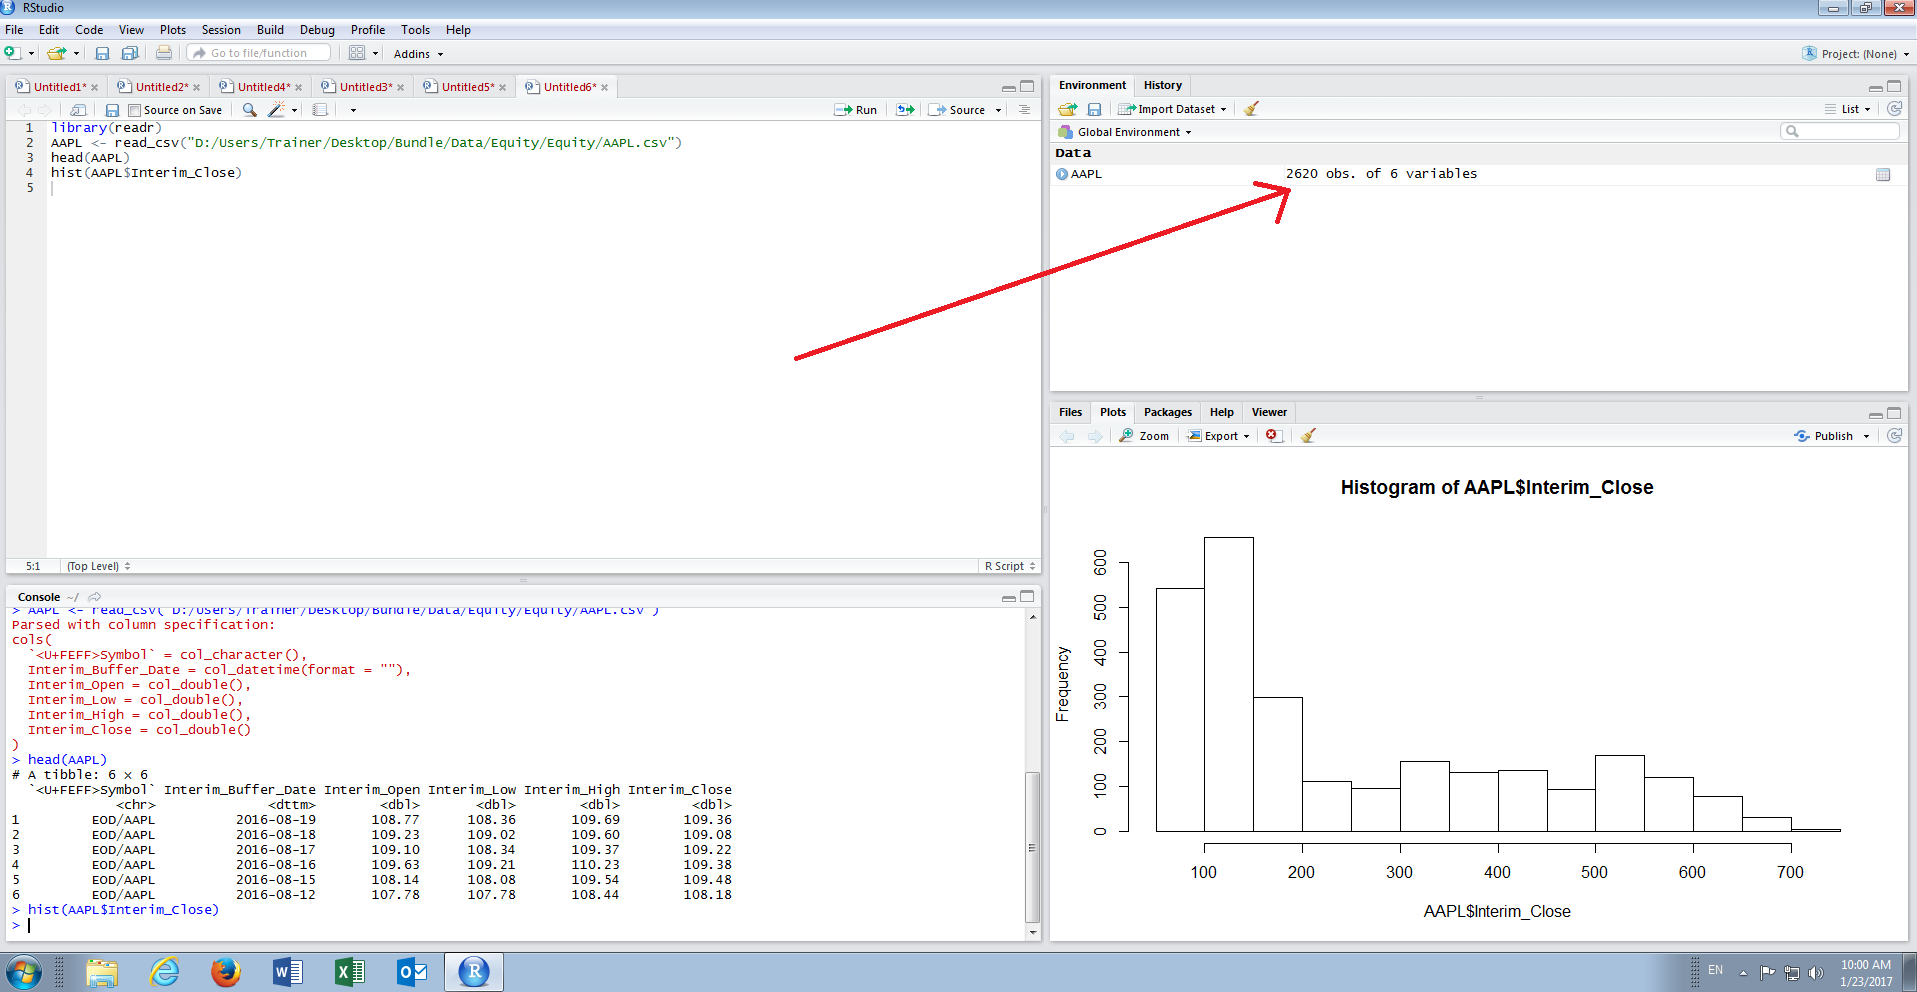Clear all plots with broom icon
The height and width of the screenshot is (992, 1917).
1308,436
